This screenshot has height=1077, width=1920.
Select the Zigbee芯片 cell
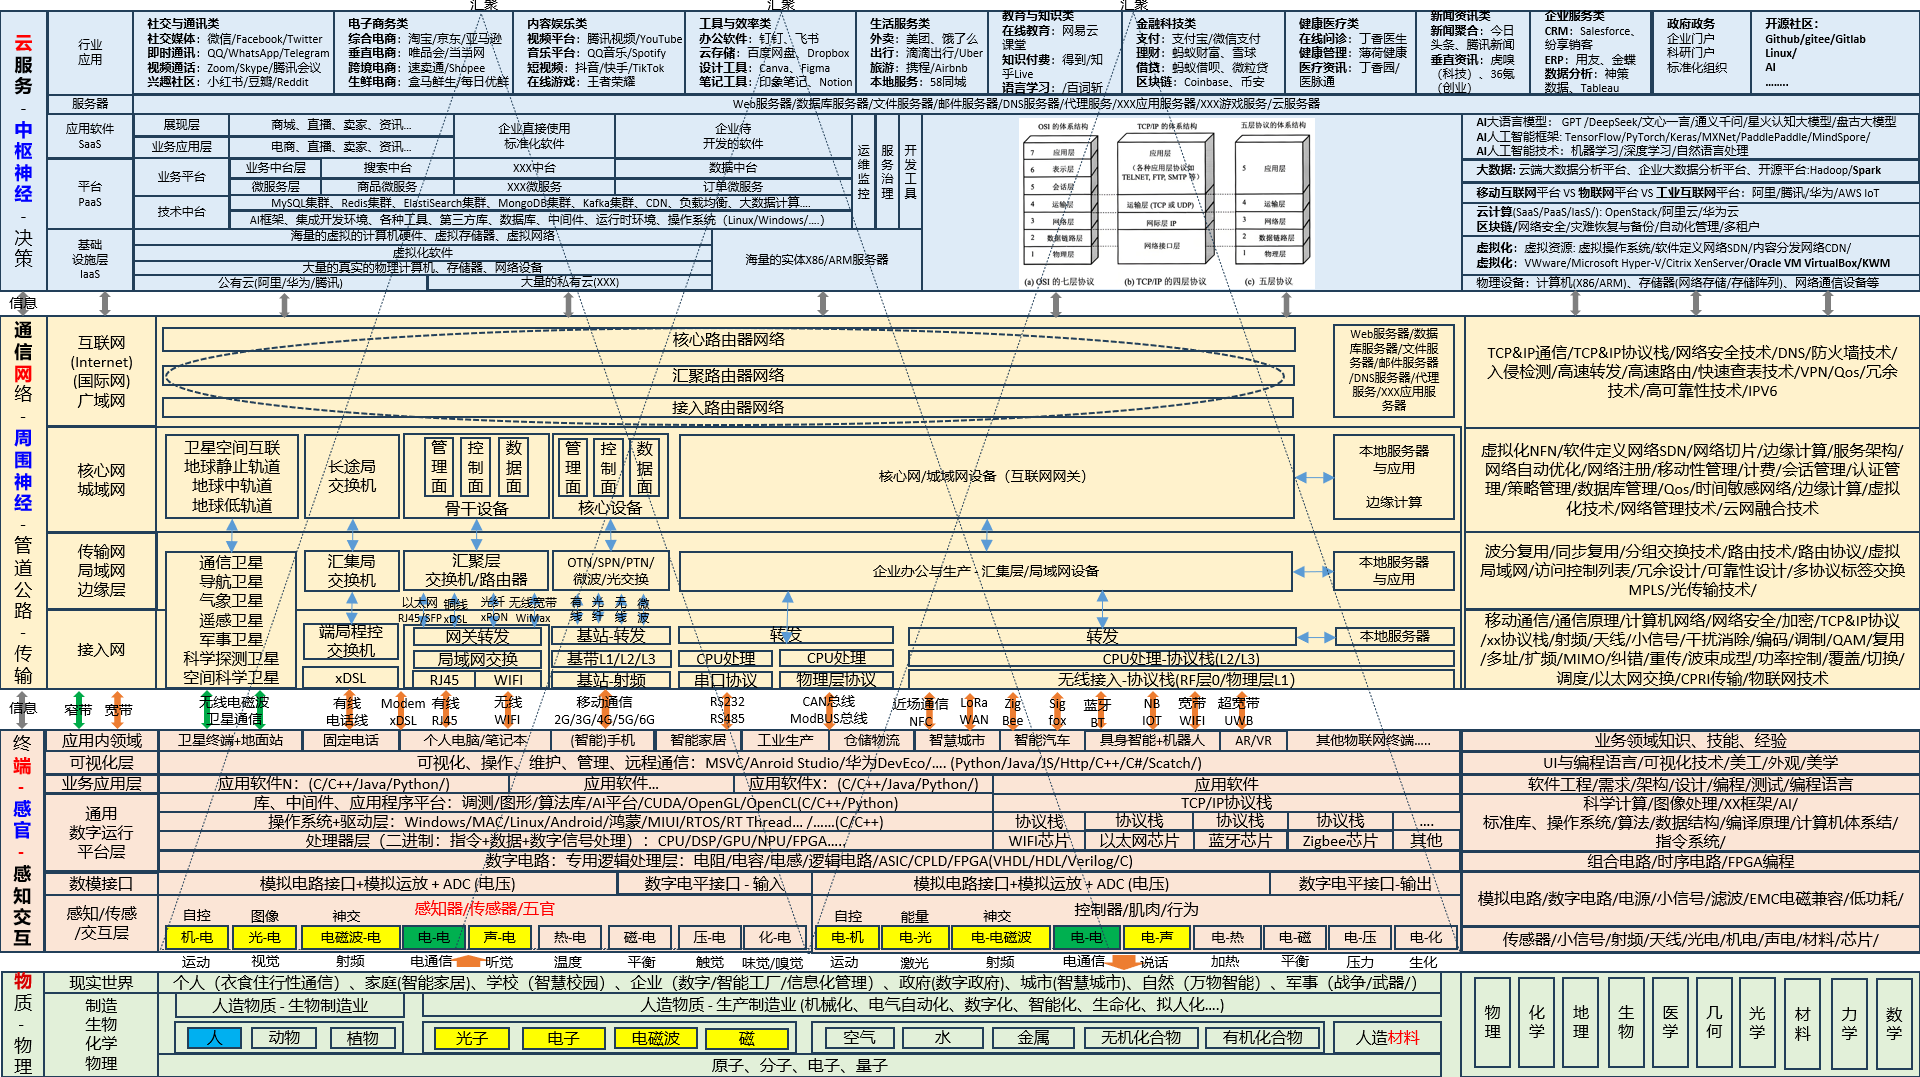(x=1339, y=841)
